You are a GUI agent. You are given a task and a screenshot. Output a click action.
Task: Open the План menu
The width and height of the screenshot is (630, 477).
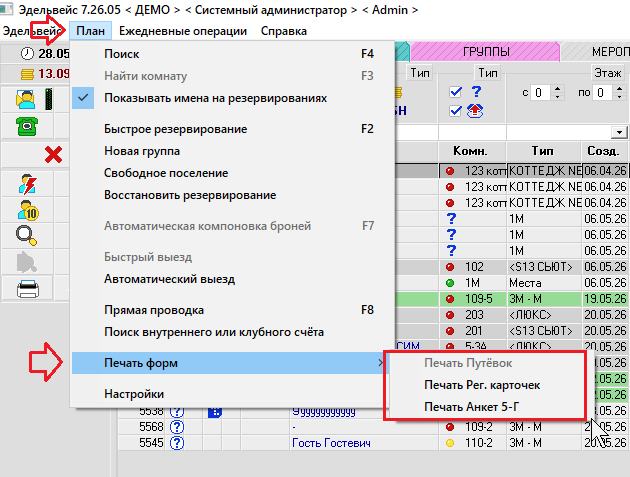click(90, 31)
